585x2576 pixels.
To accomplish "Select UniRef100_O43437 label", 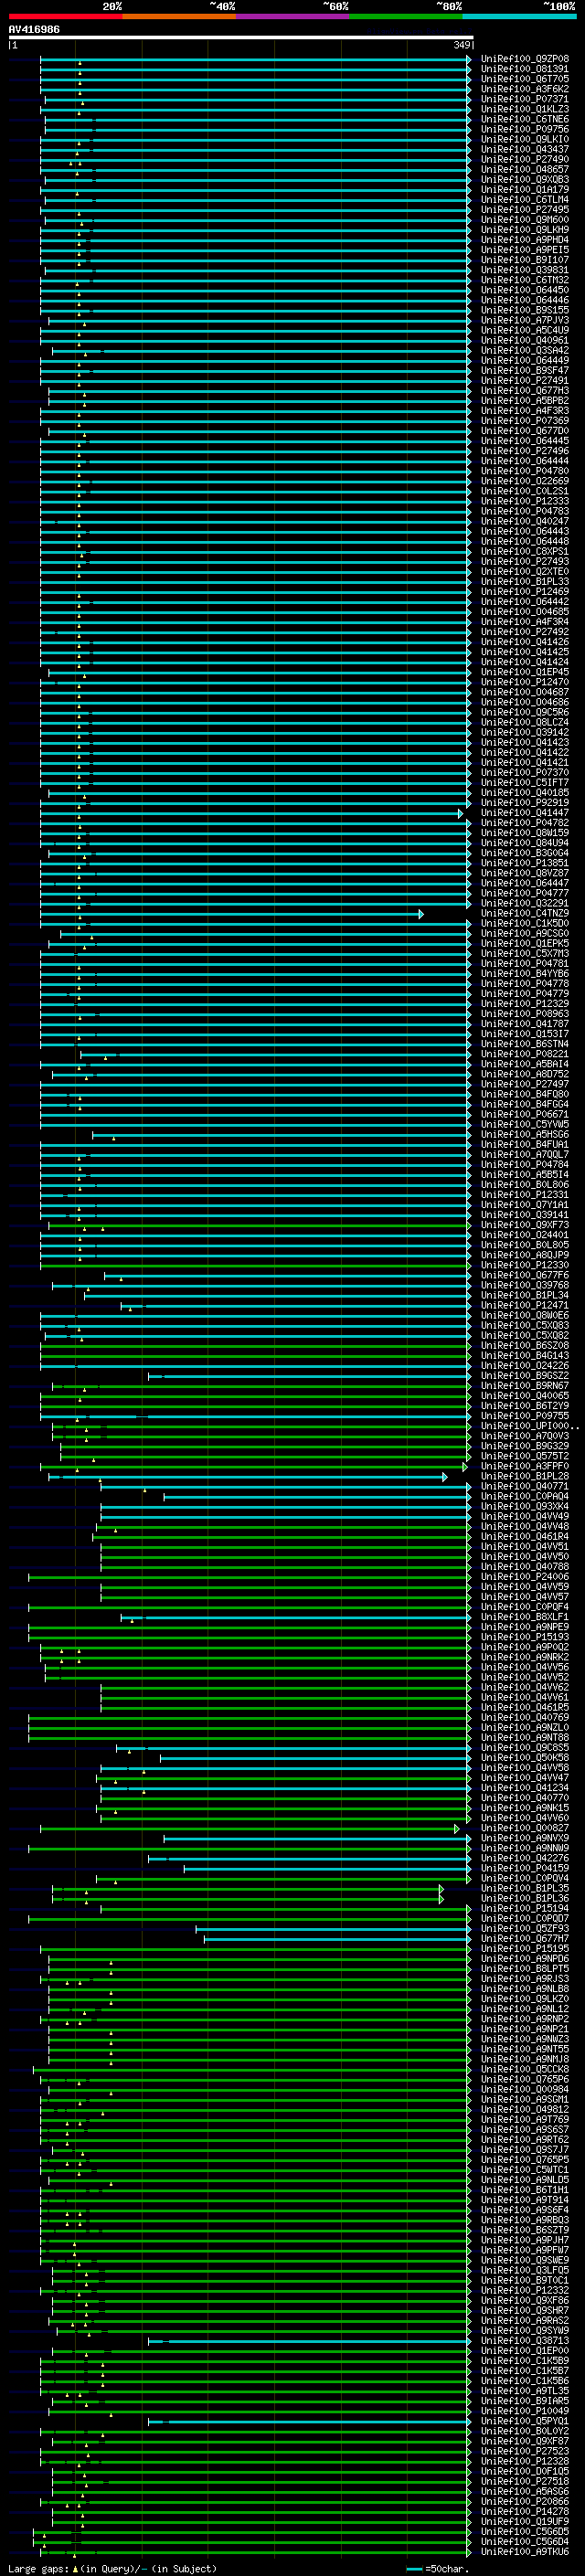I will point(525,149).
